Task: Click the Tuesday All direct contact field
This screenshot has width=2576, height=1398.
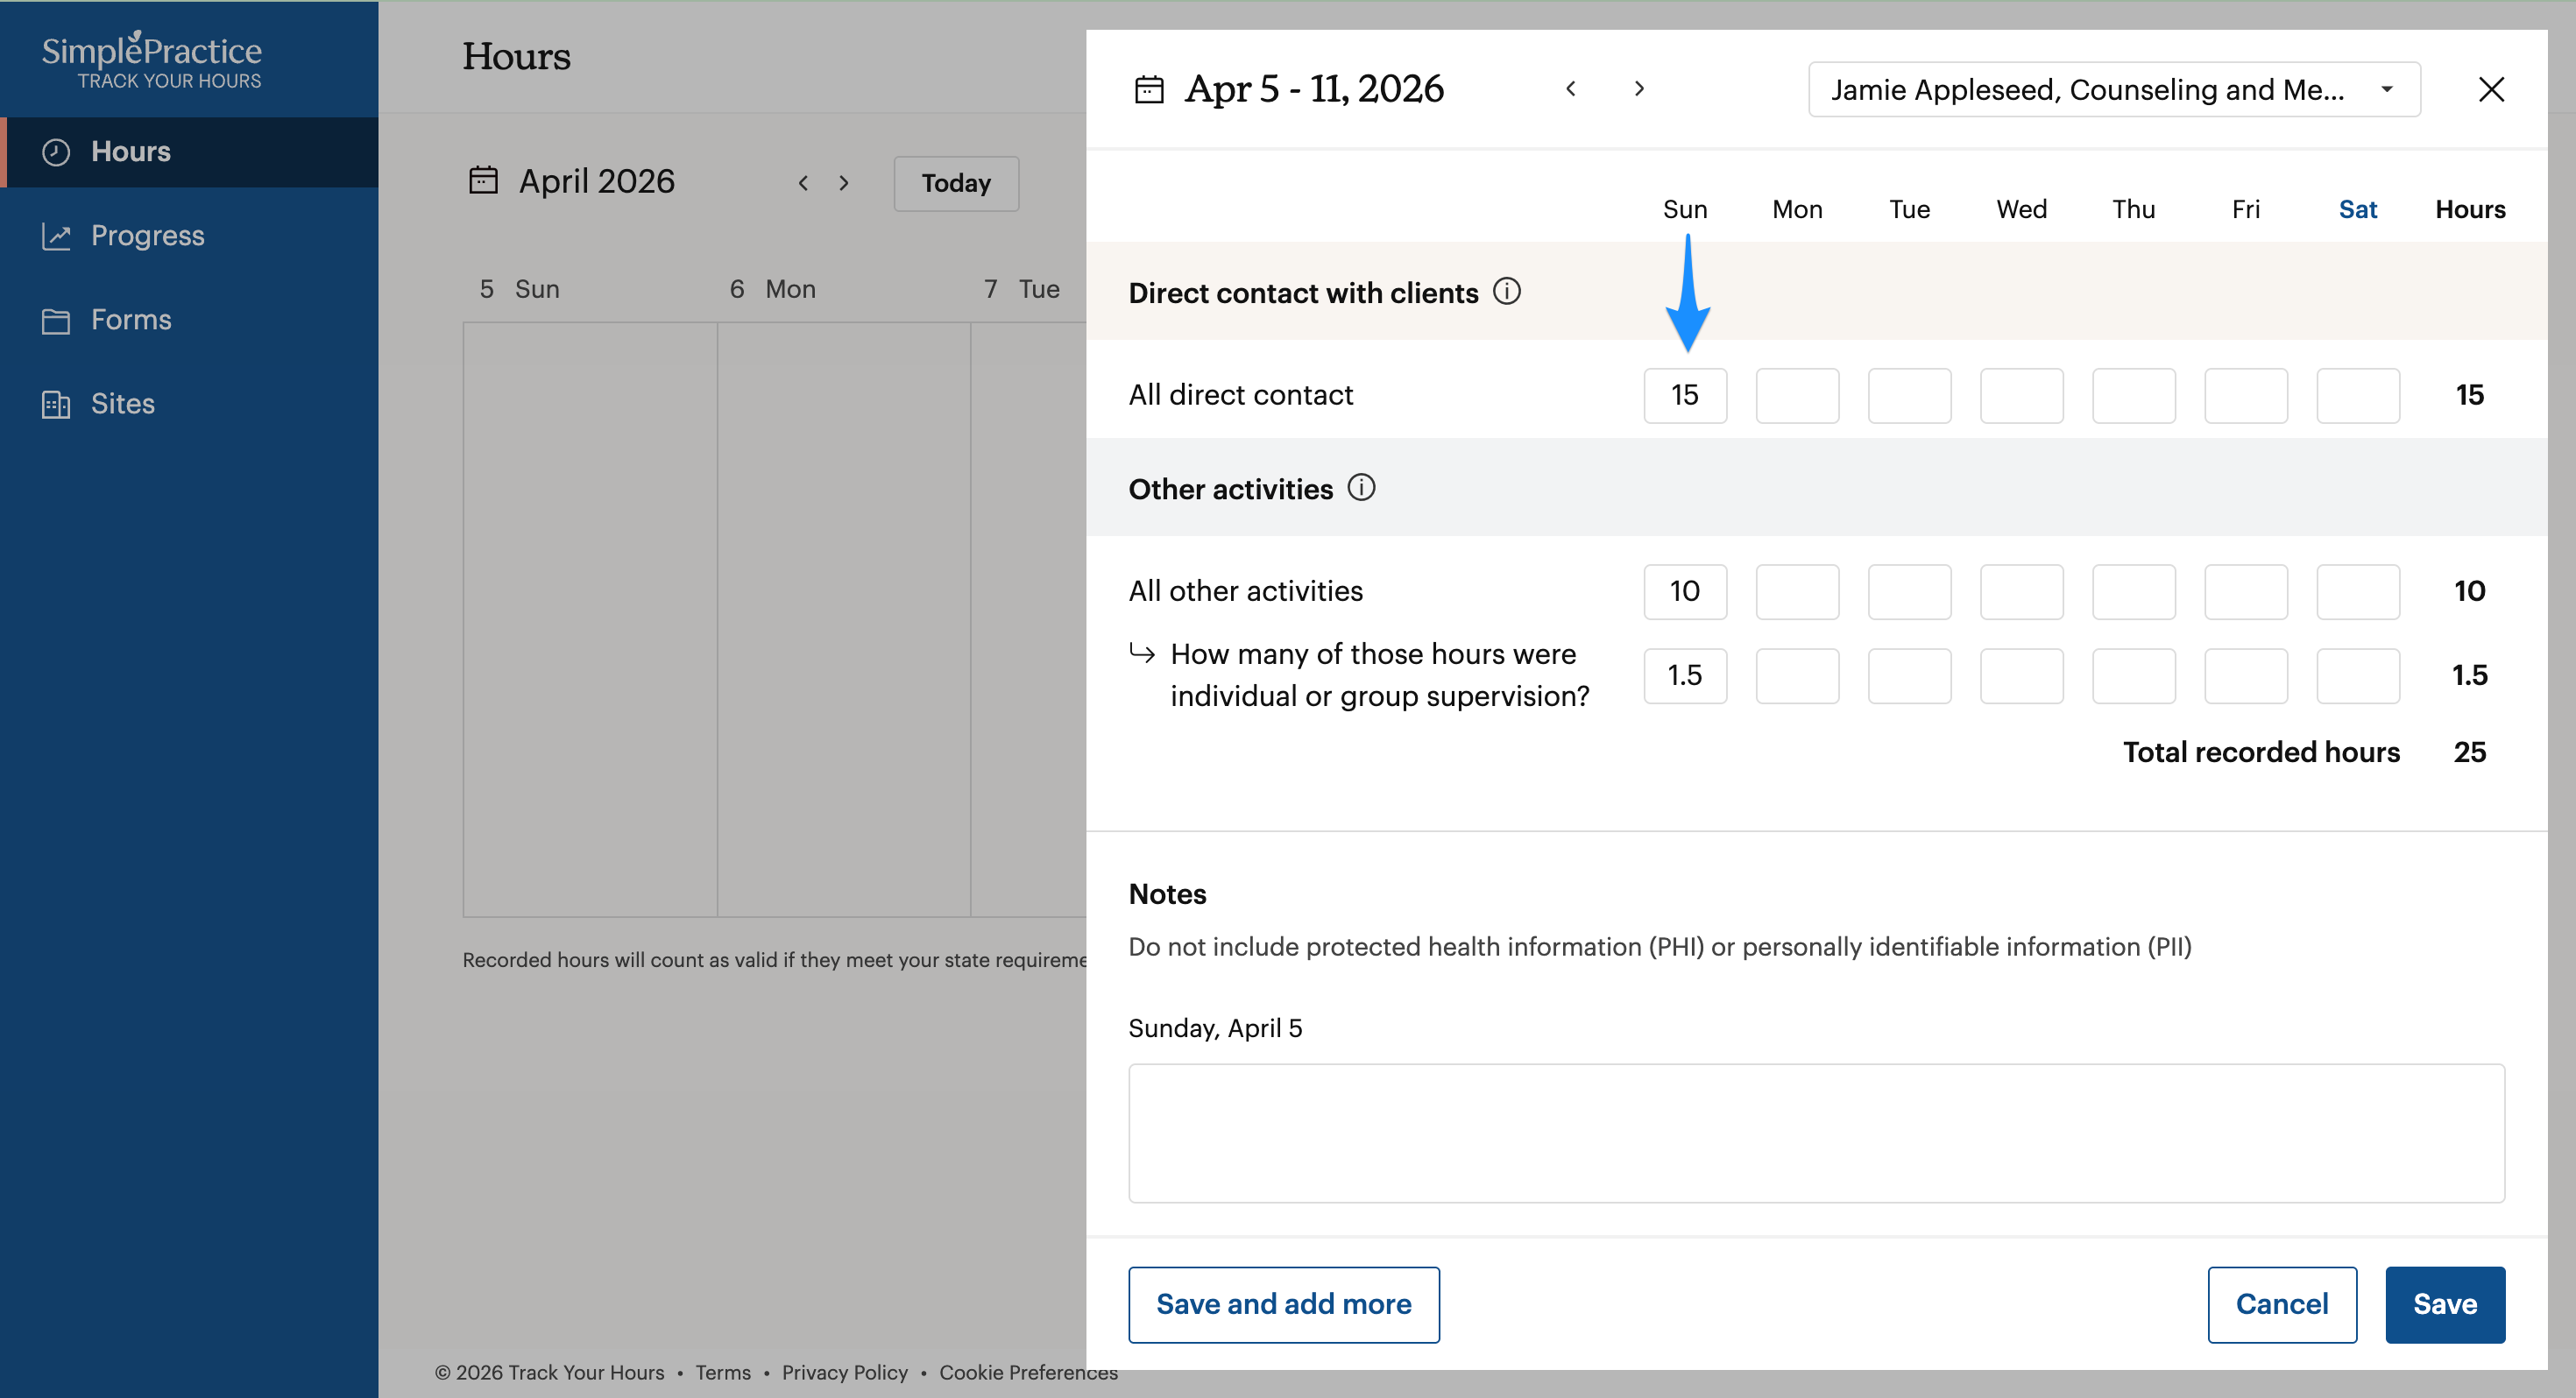Action: click(x=1909, y=396)
